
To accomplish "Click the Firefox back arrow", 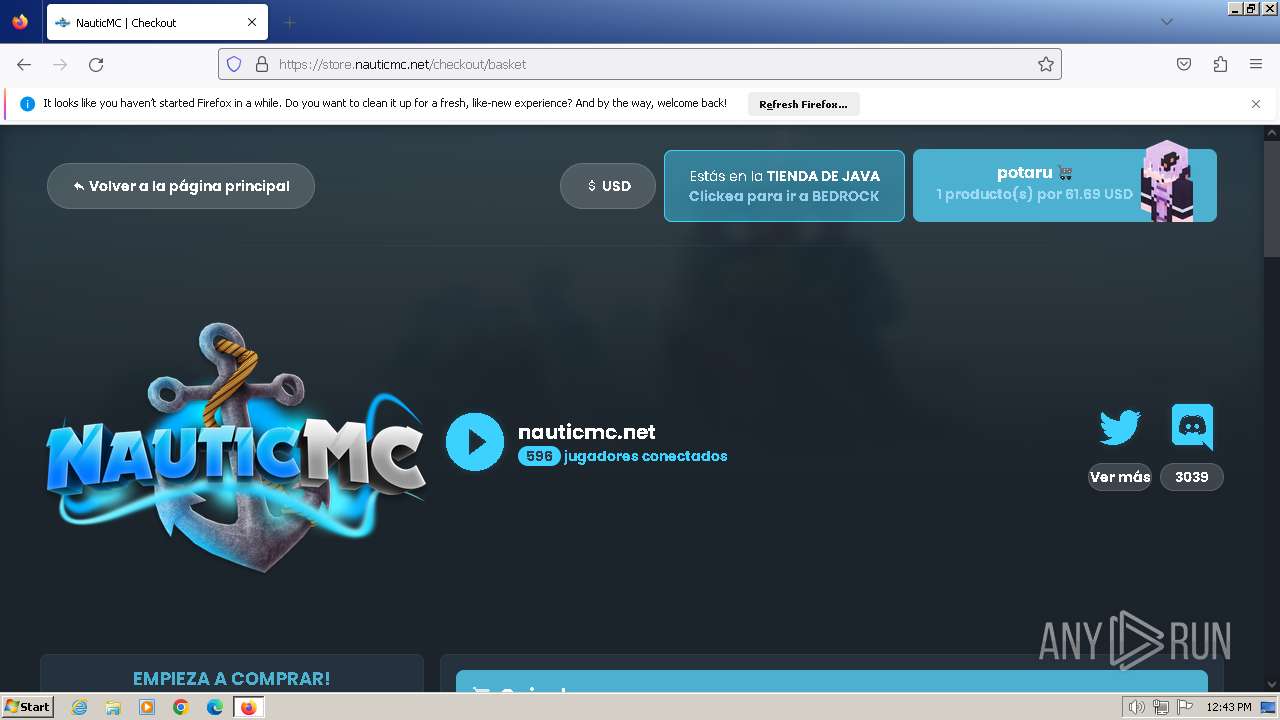I will (24, 64).
